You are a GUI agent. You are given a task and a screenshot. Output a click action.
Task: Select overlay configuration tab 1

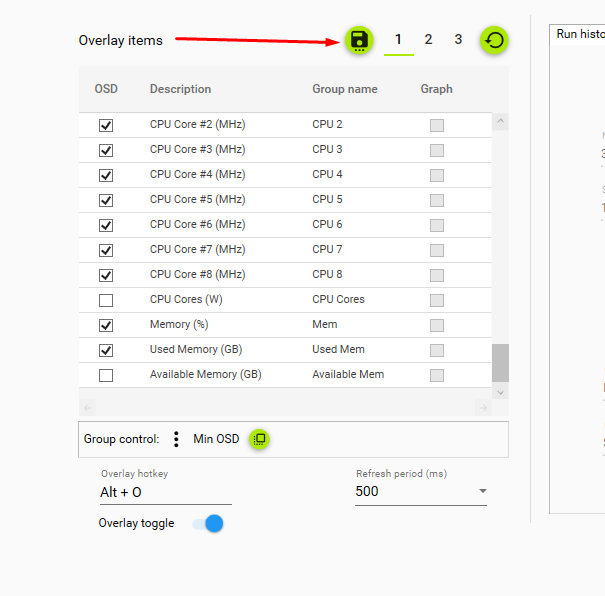398,40
